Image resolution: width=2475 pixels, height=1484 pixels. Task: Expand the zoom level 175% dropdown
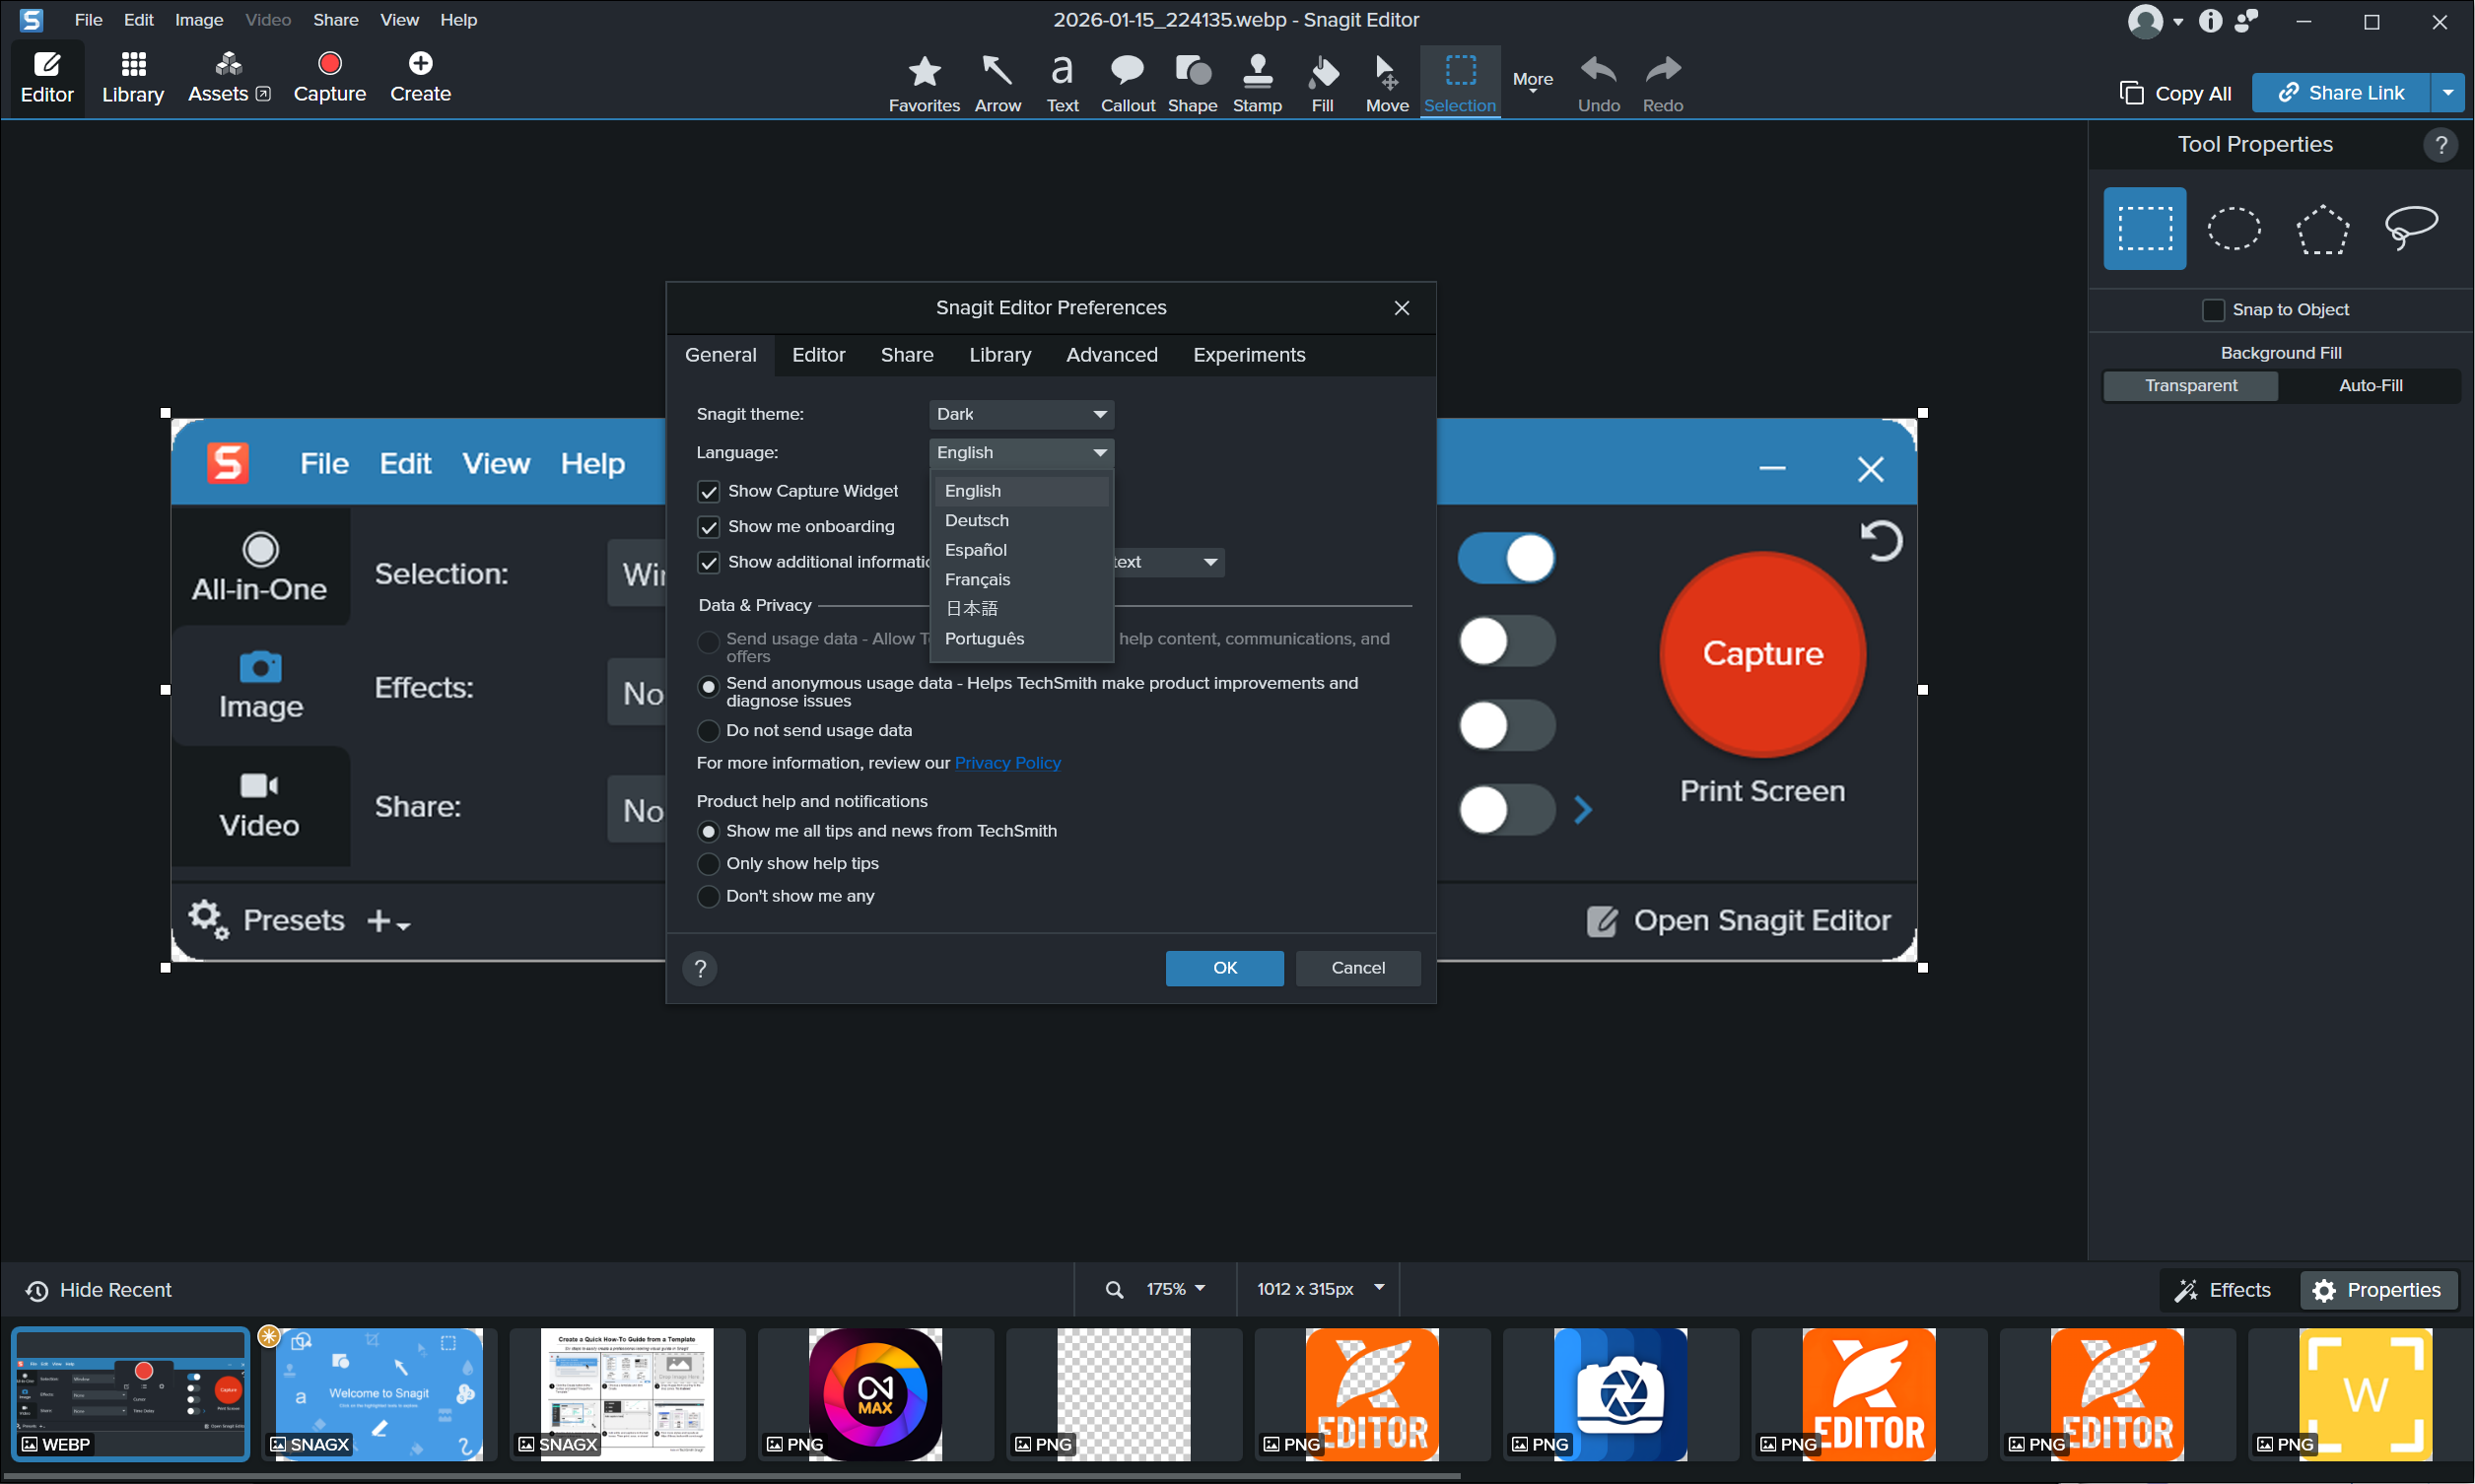click(1175, 1289)
